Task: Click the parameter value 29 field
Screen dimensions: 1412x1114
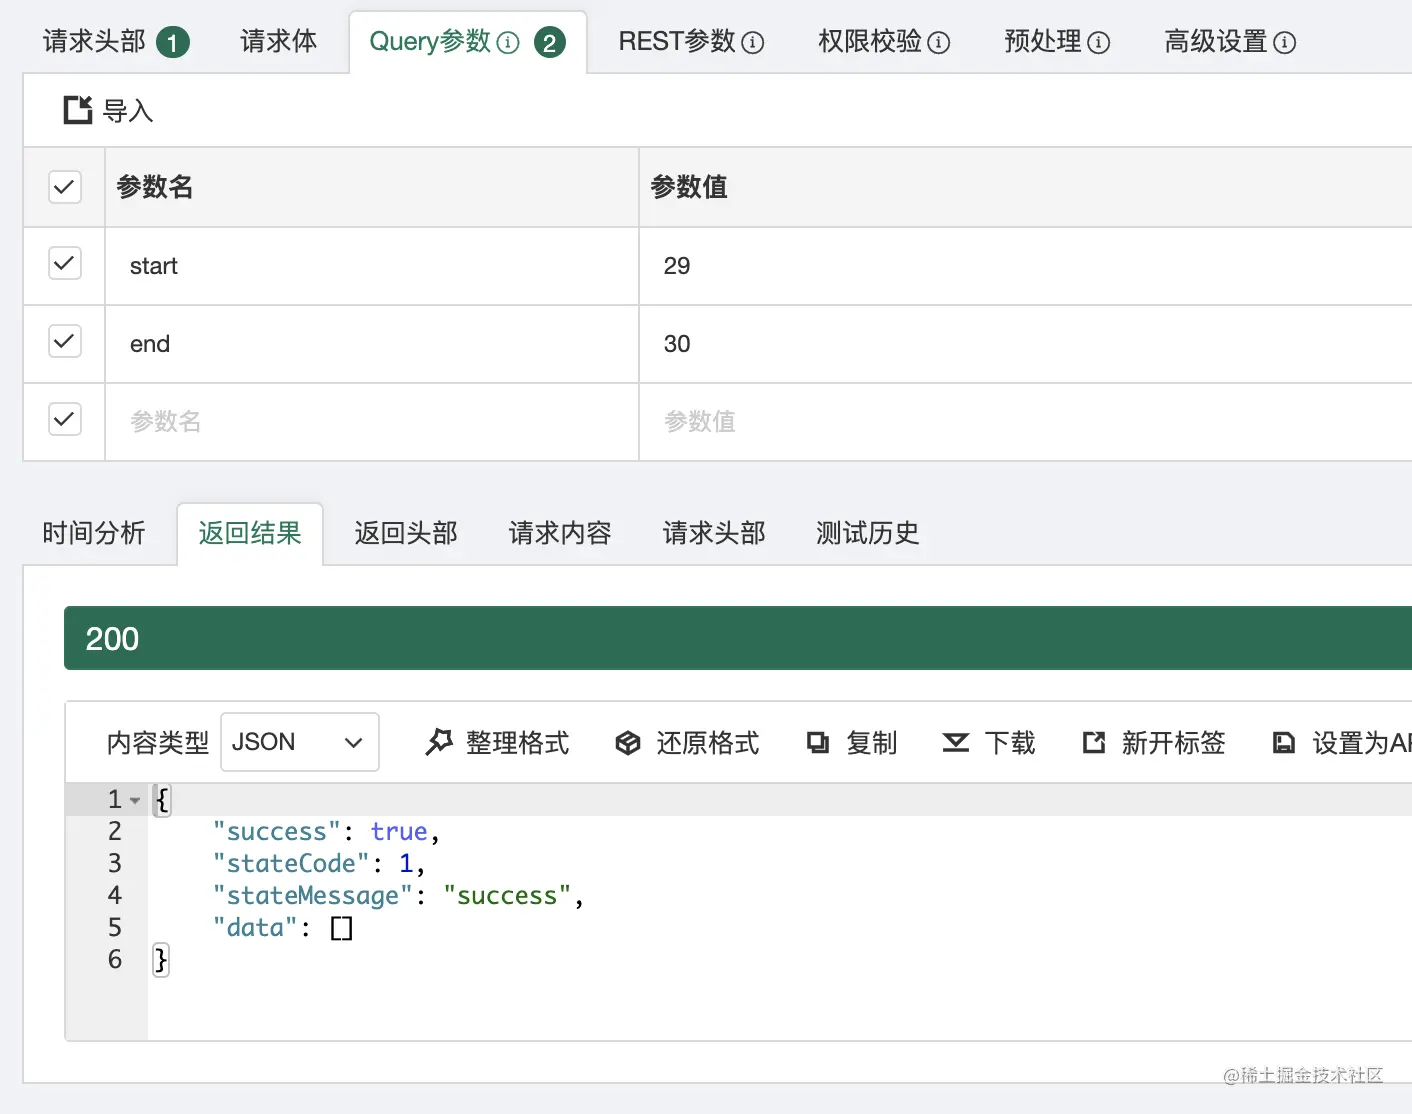Action: pos(1026,266)
